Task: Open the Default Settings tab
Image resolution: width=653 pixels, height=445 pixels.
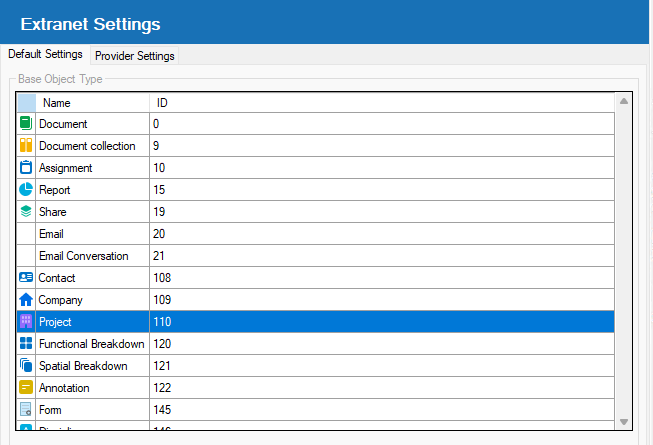Action: [45, 55]
